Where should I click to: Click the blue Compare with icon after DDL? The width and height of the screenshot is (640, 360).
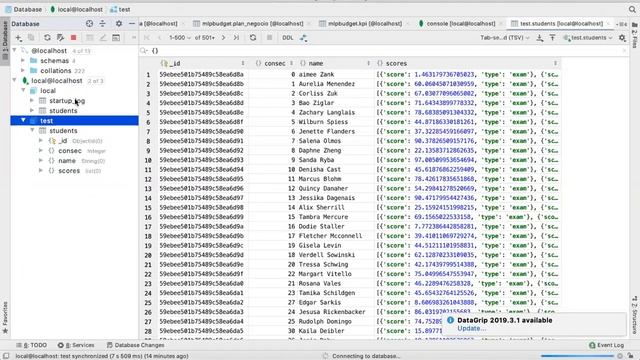coord(303,38)
